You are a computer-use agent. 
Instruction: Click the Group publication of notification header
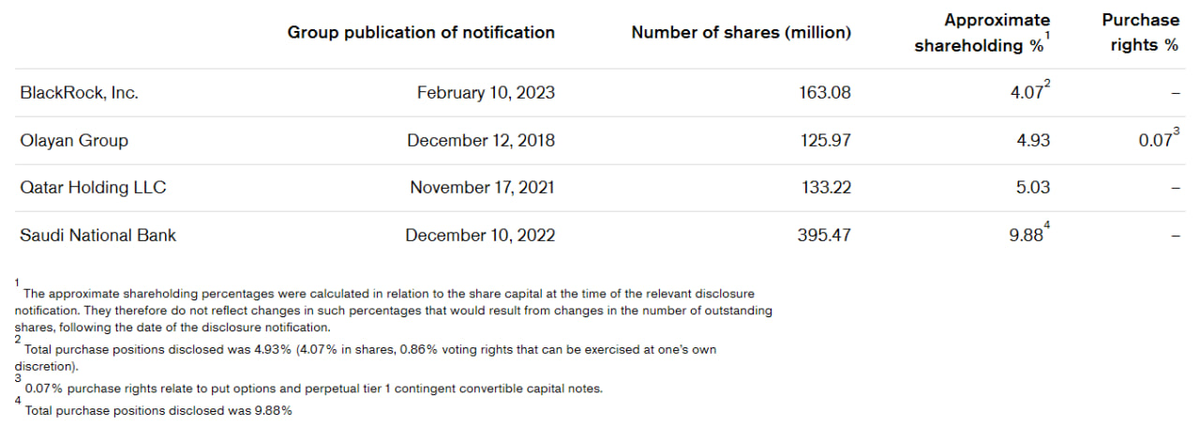pos(421,32)
